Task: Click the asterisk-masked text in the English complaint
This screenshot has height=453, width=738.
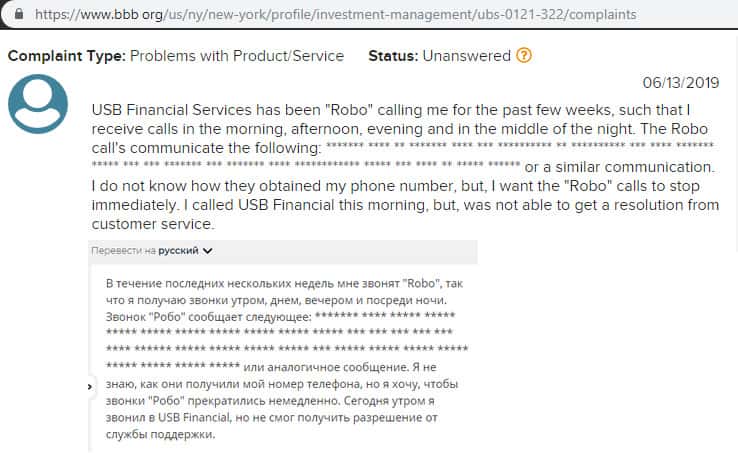Action: [x=400, y=155]
